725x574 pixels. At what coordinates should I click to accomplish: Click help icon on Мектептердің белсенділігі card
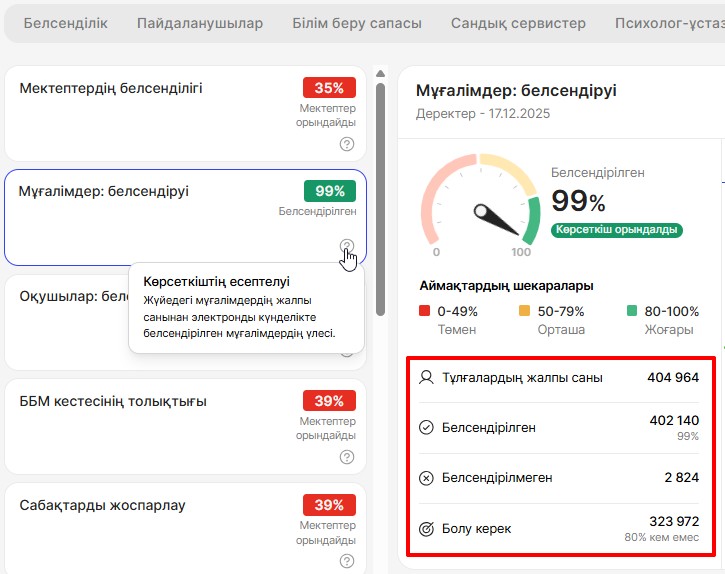click(347, 144)
